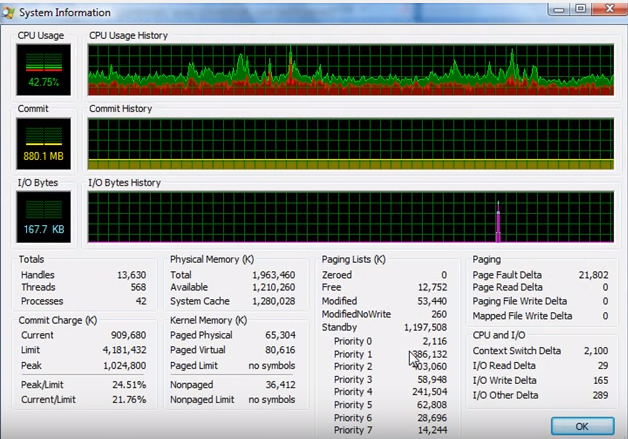Click the I/O Bytes History graph

(350, 217)
